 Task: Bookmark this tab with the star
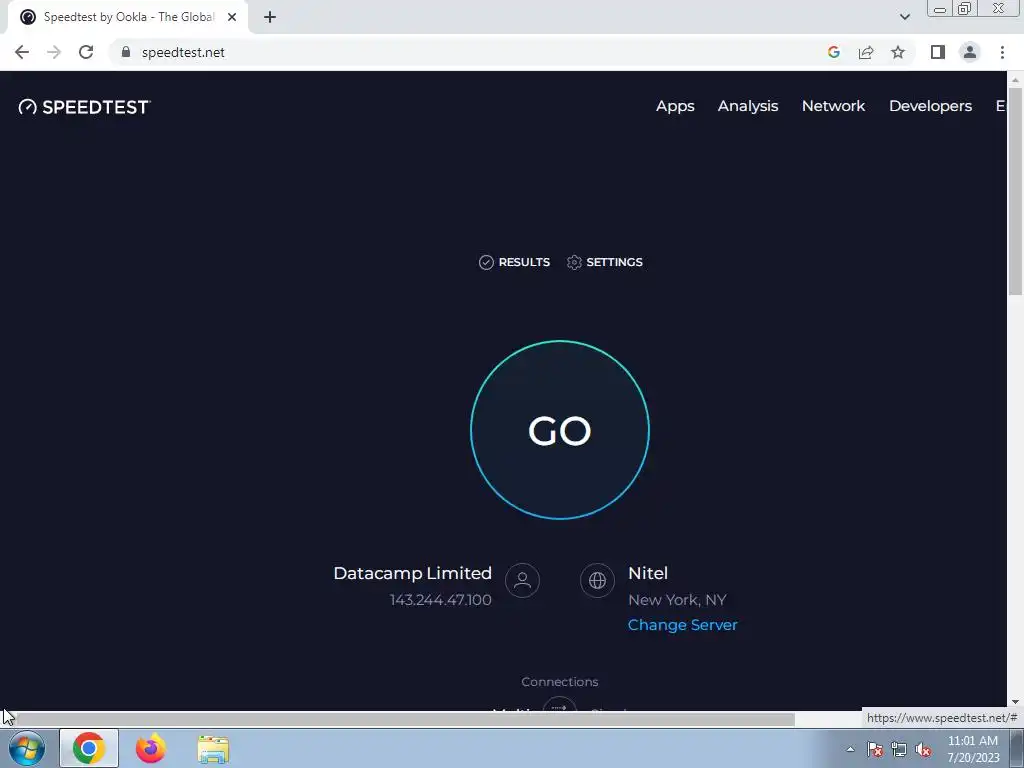coord(898,52)
